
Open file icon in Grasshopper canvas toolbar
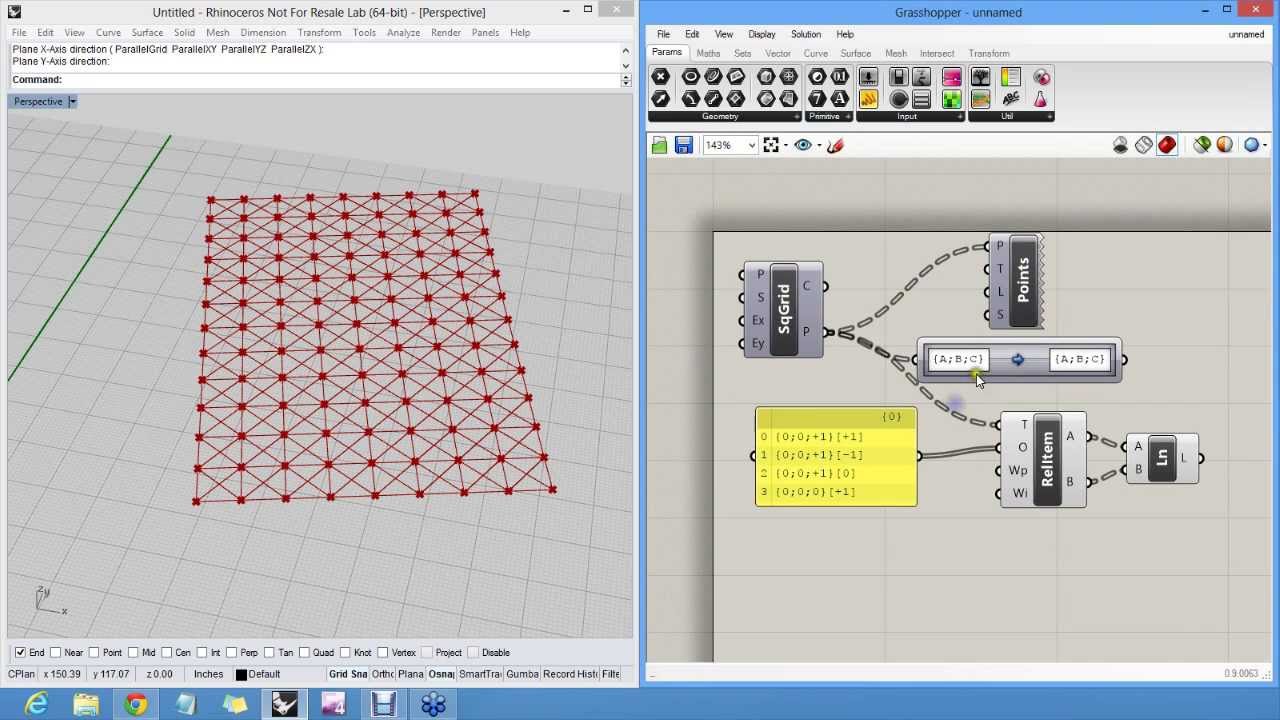point(660,146)
